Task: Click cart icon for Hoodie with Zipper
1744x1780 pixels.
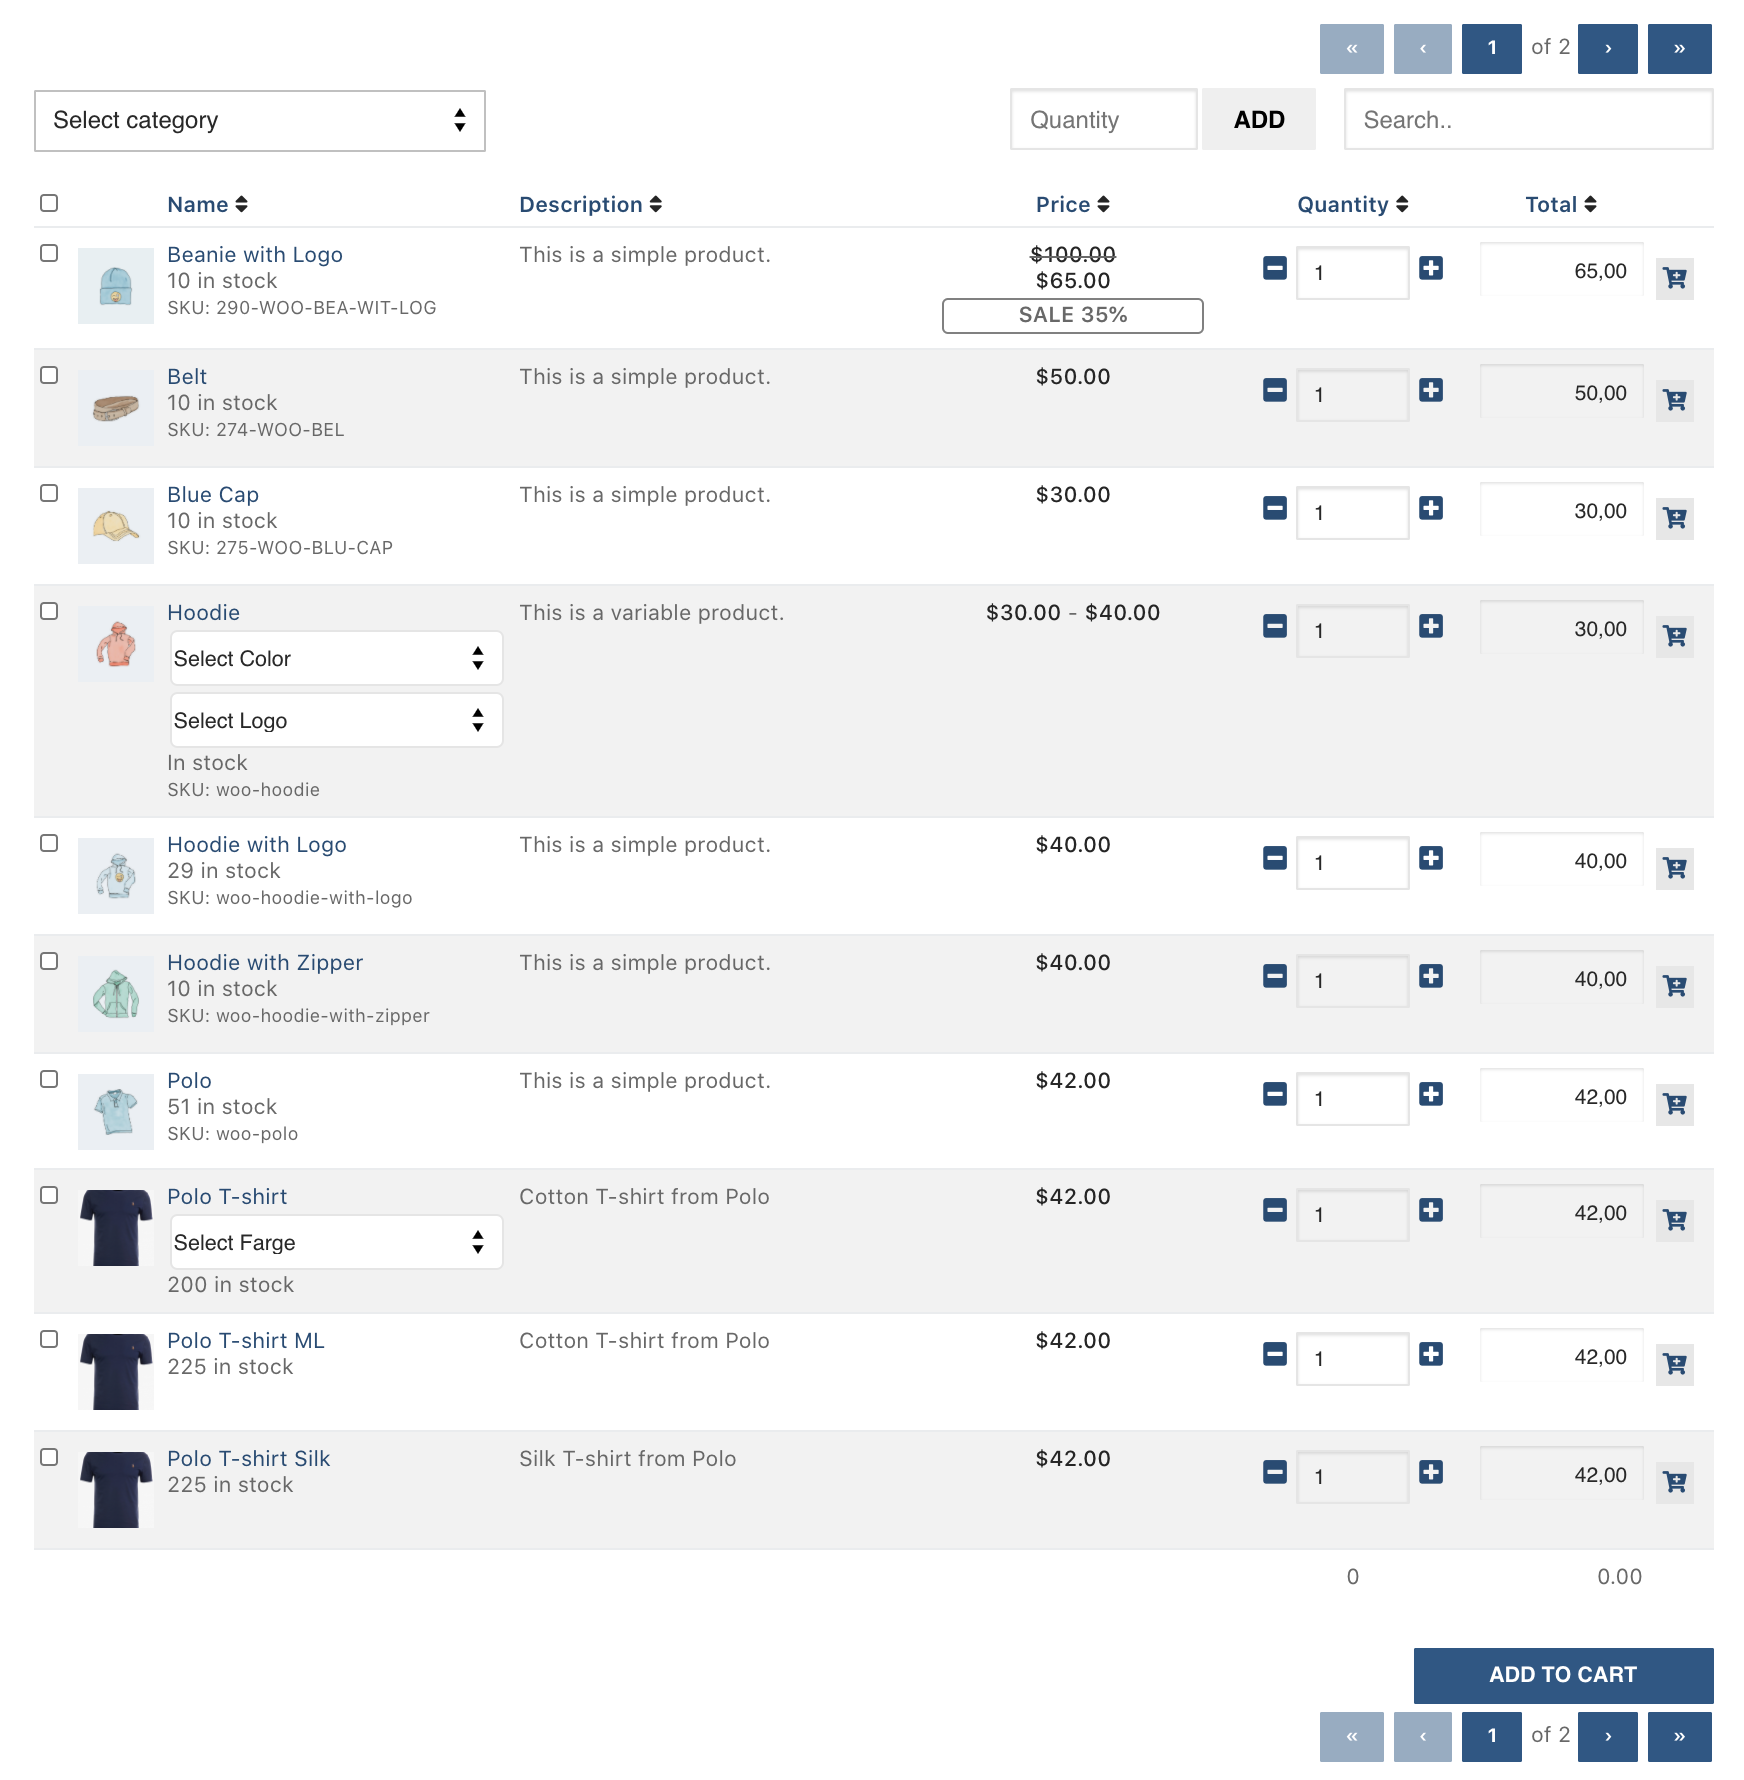Action: coord(1674,986)
